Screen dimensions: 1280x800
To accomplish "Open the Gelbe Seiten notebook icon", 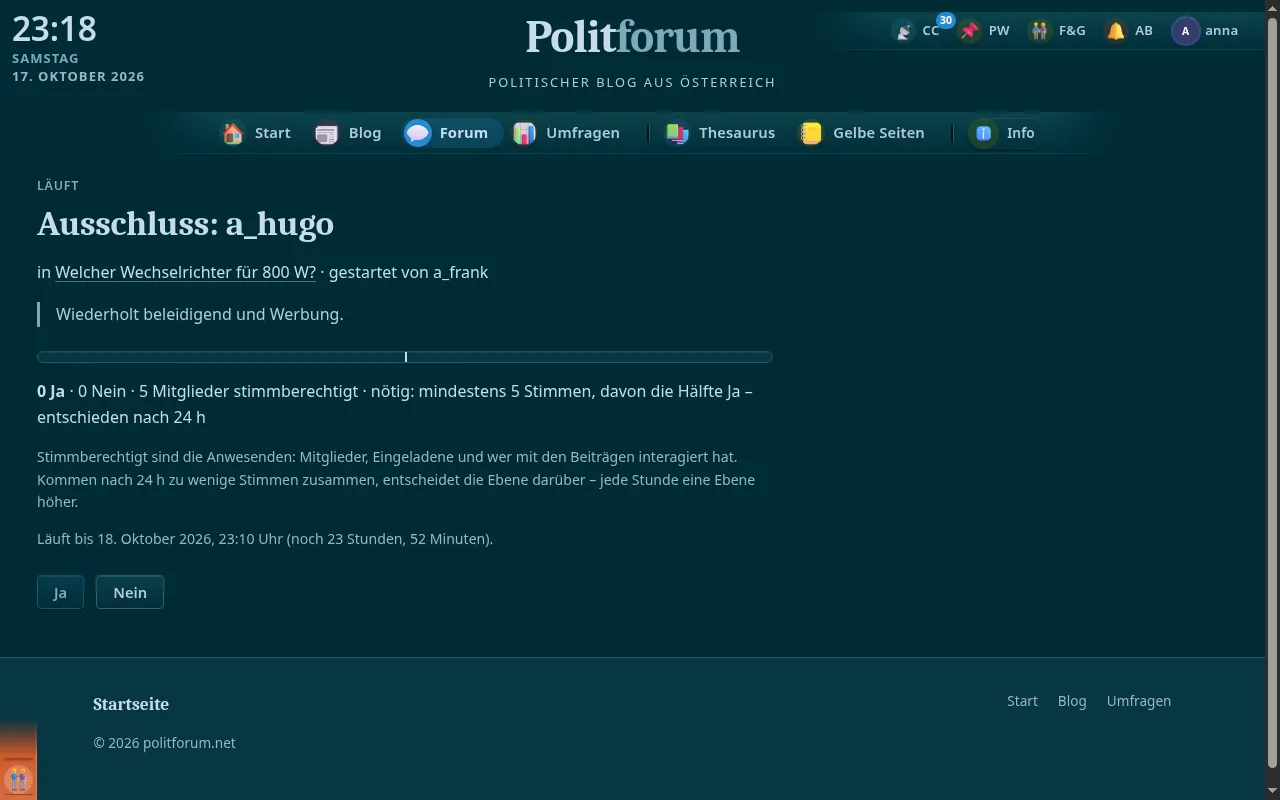I will coord(811,133).
